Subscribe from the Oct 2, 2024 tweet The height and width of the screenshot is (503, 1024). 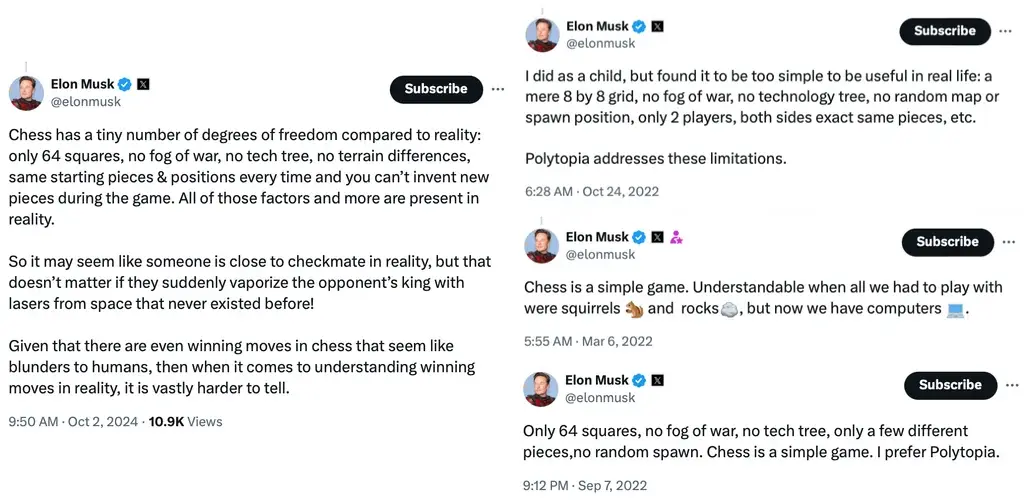click(436, 89)
